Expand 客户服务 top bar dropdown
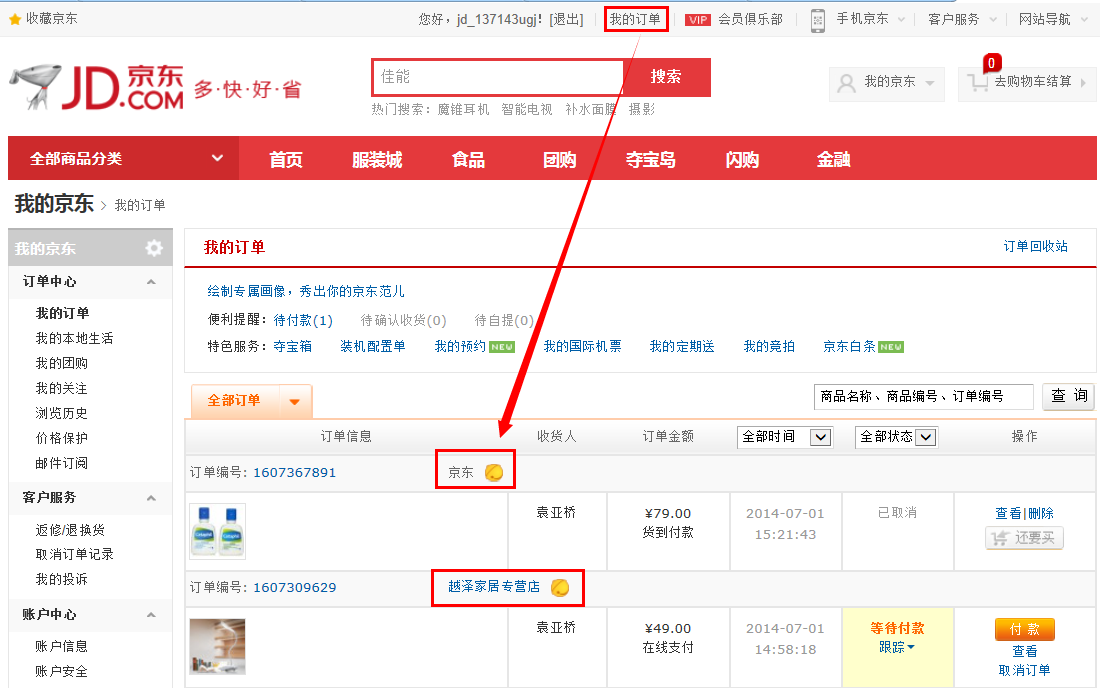This screenshot has width=1100, height=688. [993, 20]
